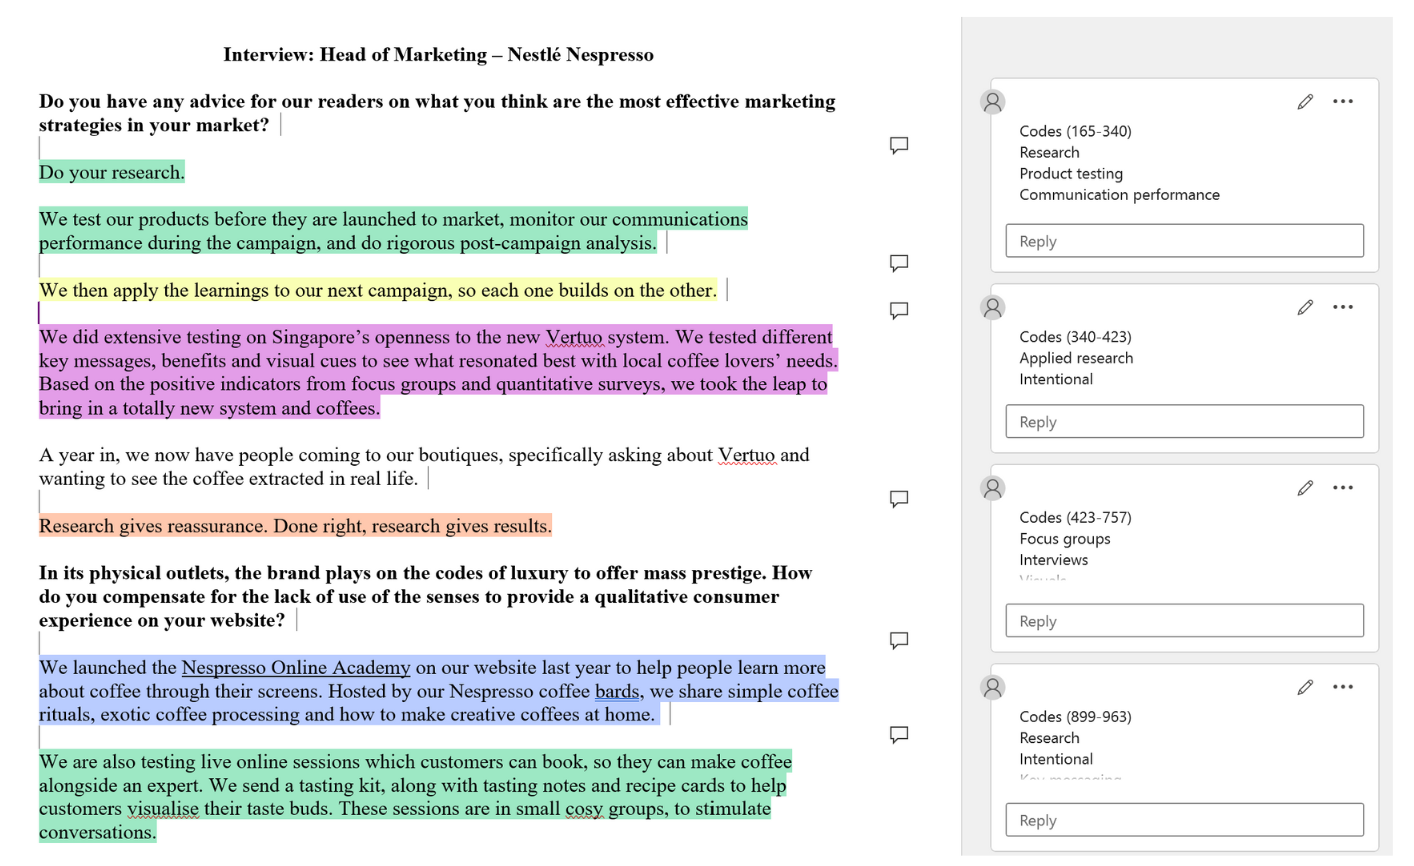Image resolution: width=1414 pixels, height=866 pixels.
Task: Open more options for Codes (165-340) comment
Action: click(x=1343, y=101)
